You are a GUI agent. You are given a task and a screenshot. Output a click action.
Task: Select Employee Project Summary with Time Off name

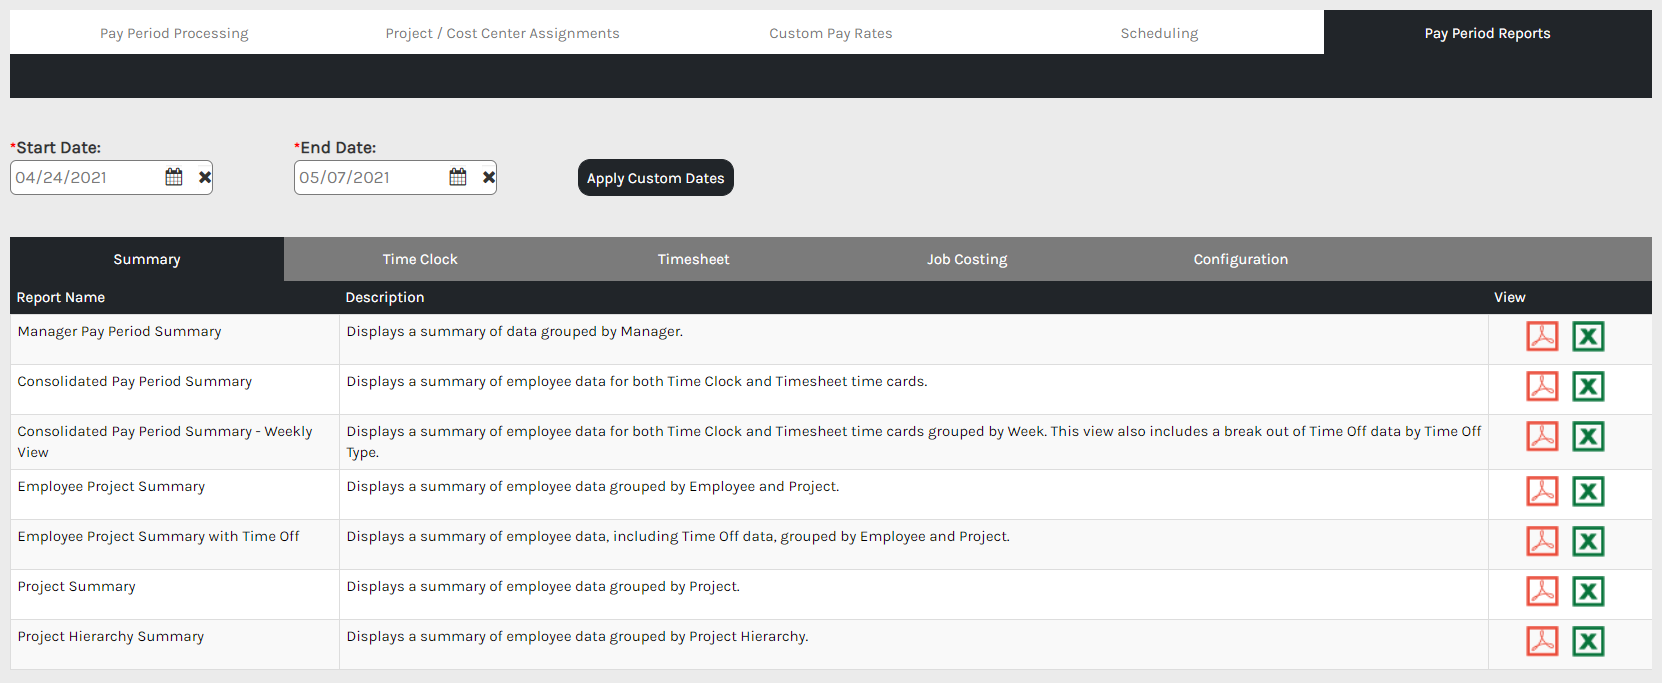point(158,536)
